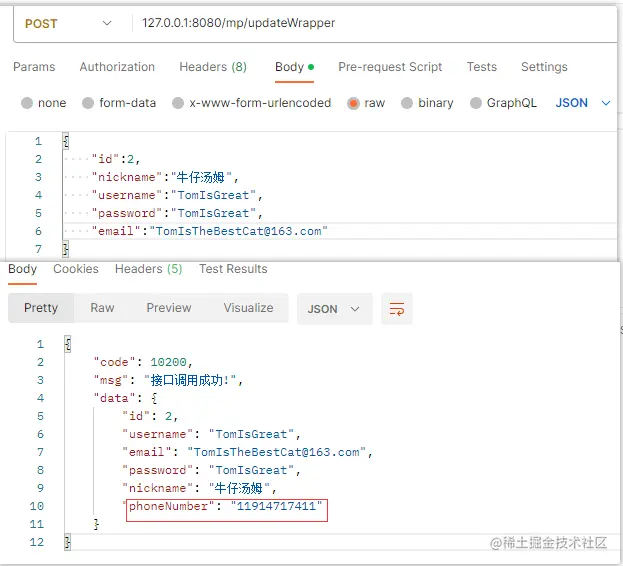
Task: Open the POST method dropdown
Action: (68, 23)
